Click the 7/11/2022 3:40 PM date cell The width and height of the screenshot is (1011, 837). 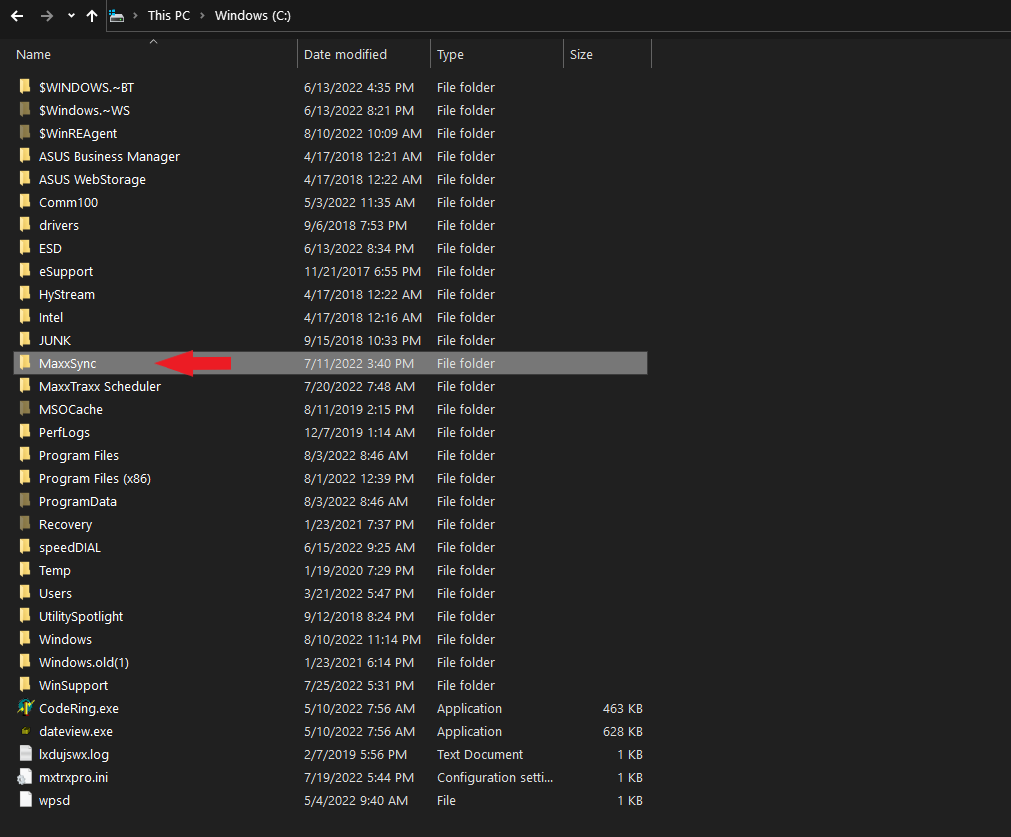click(358, 363)
